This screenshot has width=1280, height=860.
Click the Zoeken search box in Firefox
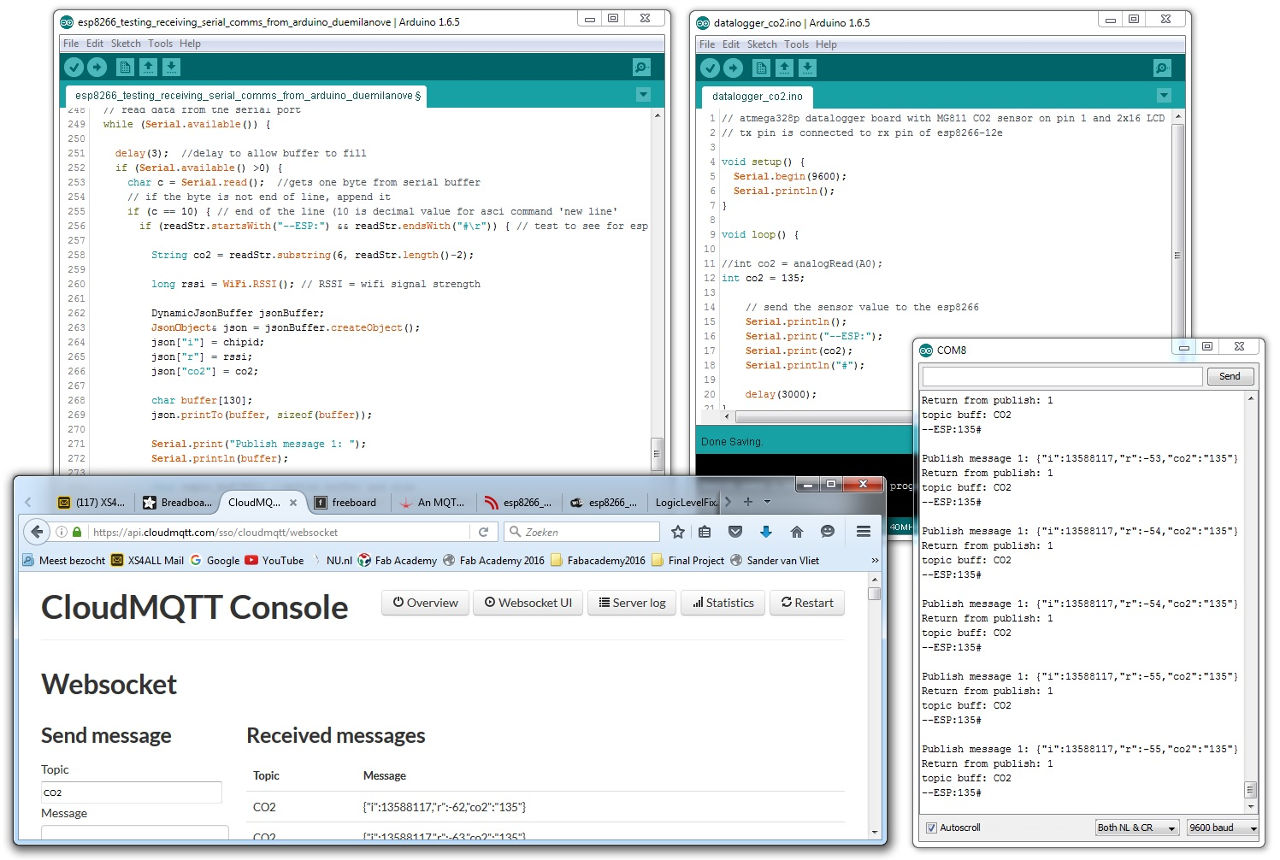point(581,532)
